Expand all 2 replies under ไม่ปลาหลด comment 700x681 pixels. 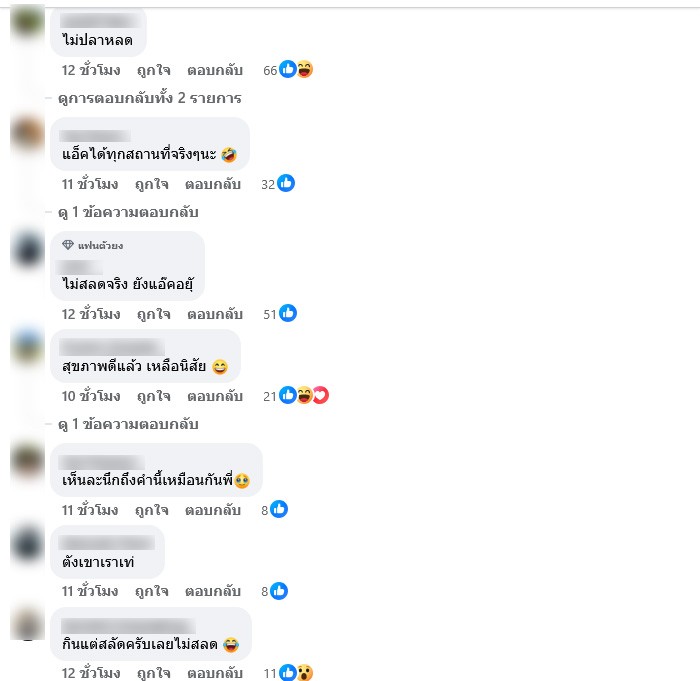(x=150, y=98)
